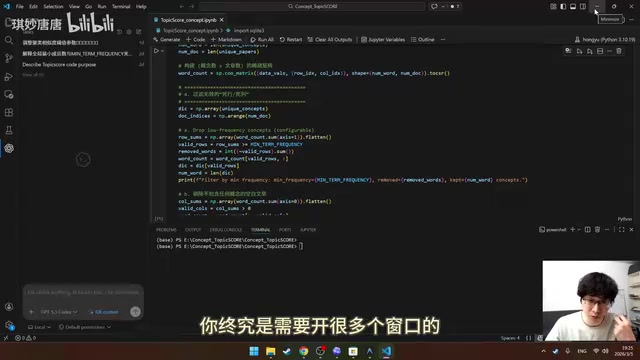Show the notebook Outline

click(422, 40)
